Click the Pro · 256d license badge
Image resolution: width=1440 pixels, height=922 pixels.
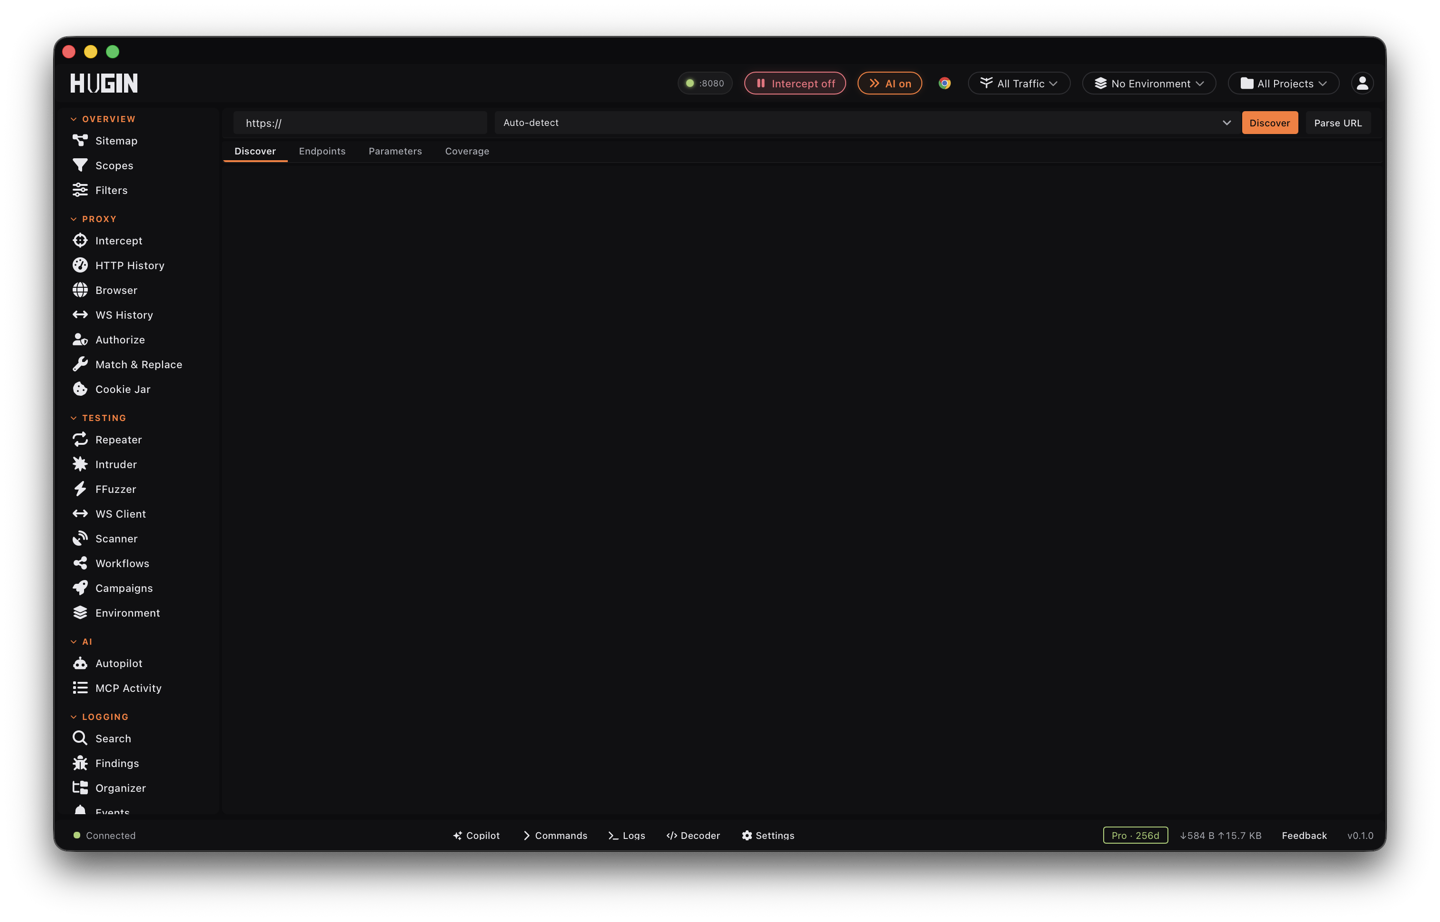click(1135, 835)
